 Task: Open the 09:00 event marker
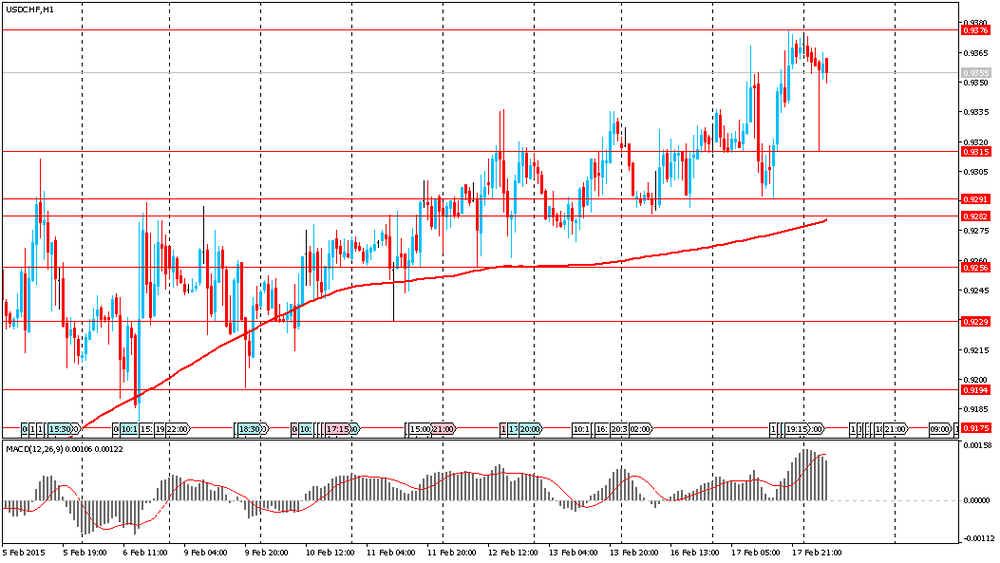point(939,429)
